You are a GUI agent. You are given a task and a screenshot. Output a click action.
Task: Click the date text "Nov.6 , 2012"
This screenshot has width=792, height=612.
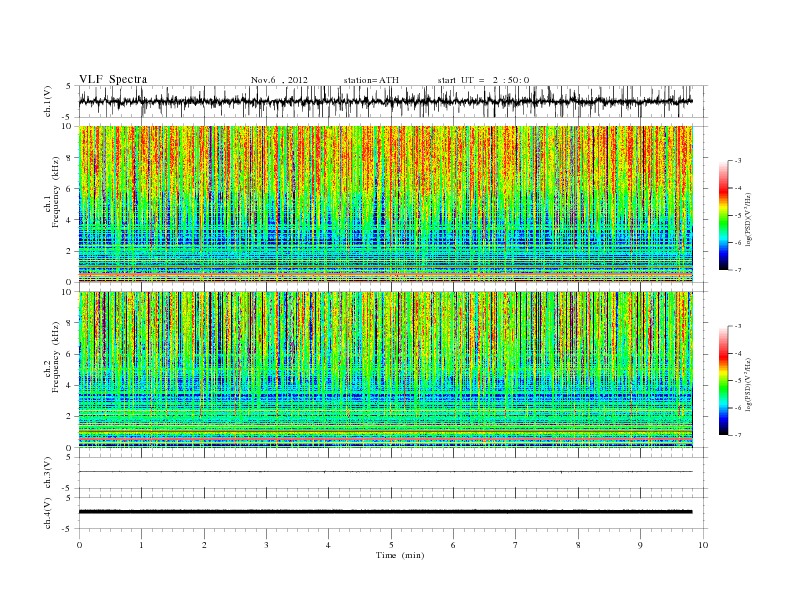(x=279, y=80)
